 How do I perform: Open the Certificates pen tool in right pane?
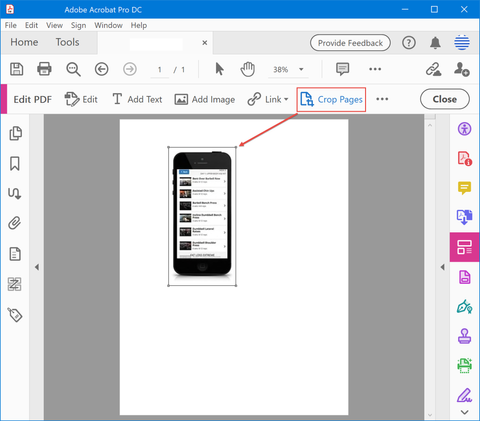pyautogui.click(x=464, y=306)
